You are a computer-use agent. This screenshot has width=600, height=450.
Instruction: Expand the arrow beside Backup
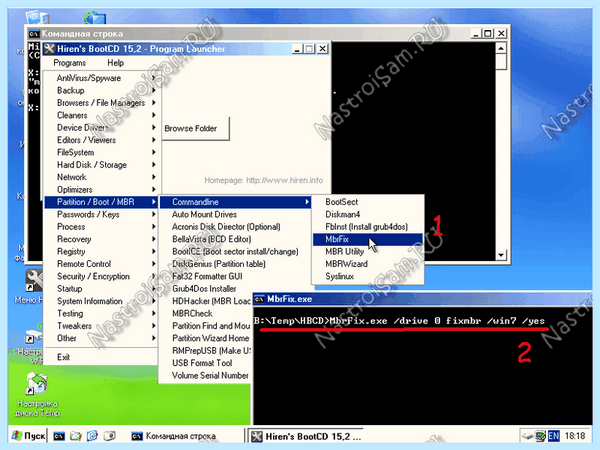click(x=153, y=90)
